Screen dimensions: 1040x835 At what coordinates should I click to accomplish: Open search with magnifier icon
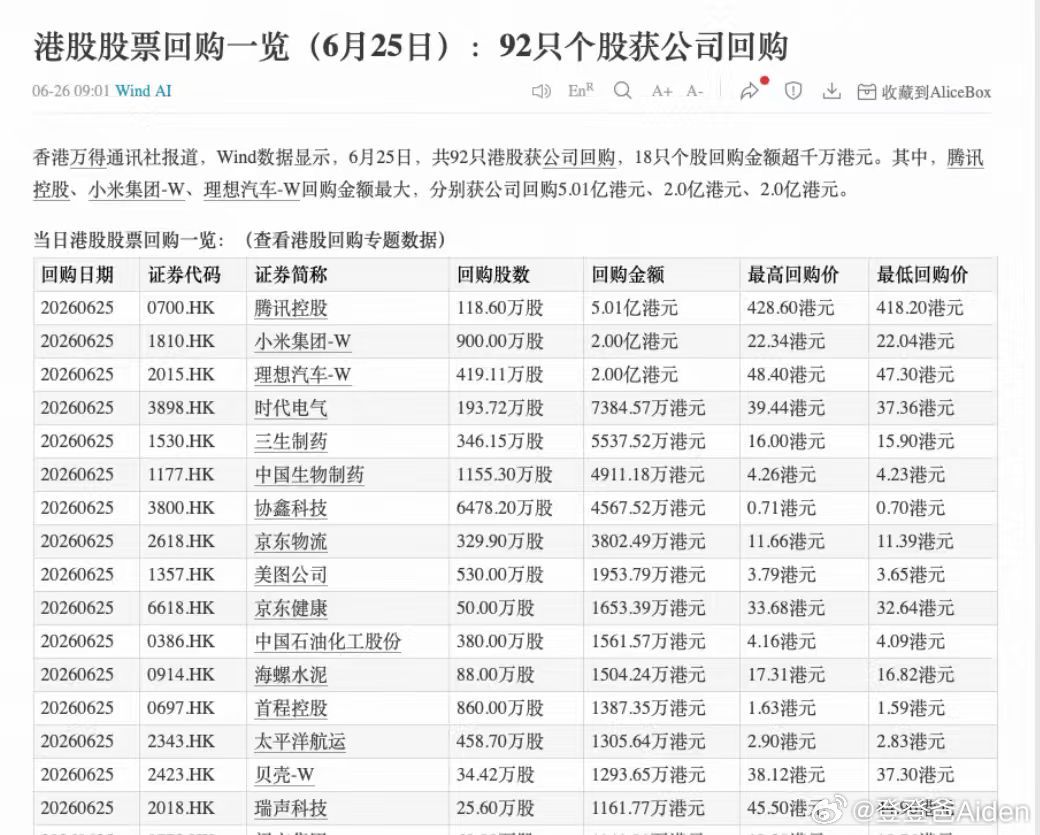point(622,90)
